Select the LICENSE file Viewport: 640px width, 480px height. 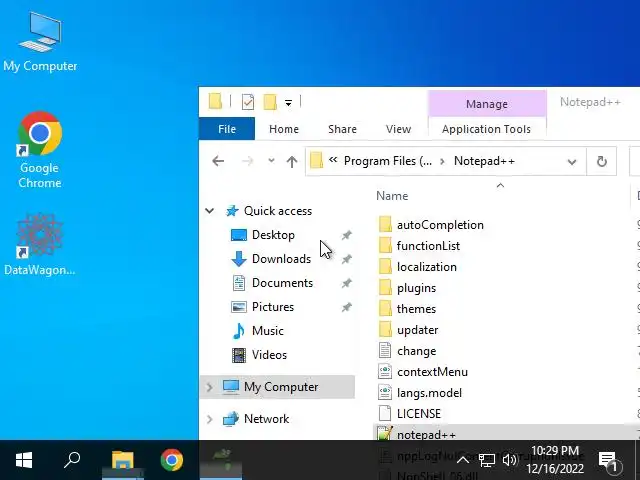pos(419,414)
